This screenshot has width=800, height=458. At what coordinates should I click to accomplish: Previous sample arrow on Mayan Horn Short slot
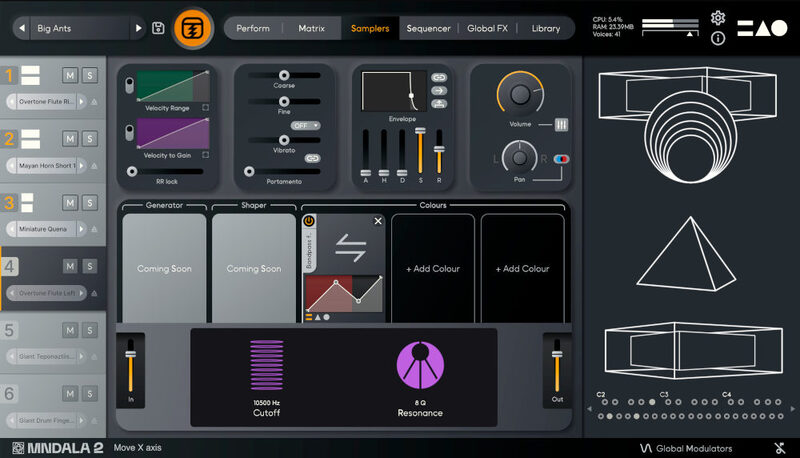pyautogui.click(x=11, y=166)
